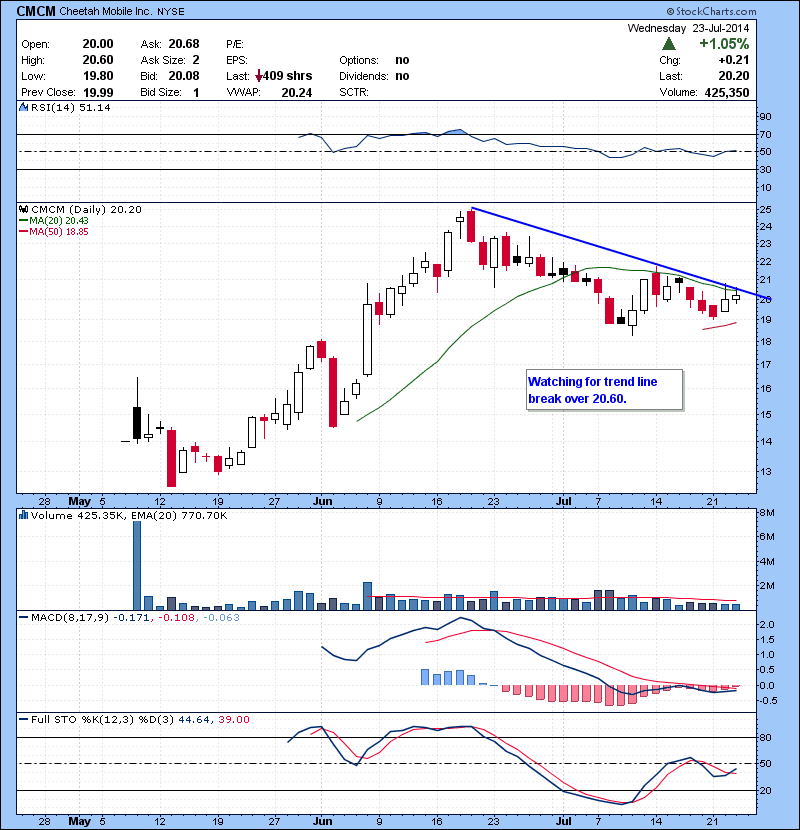Click the RSI(14) 51.14 indicator label

[x=70, y=107]
